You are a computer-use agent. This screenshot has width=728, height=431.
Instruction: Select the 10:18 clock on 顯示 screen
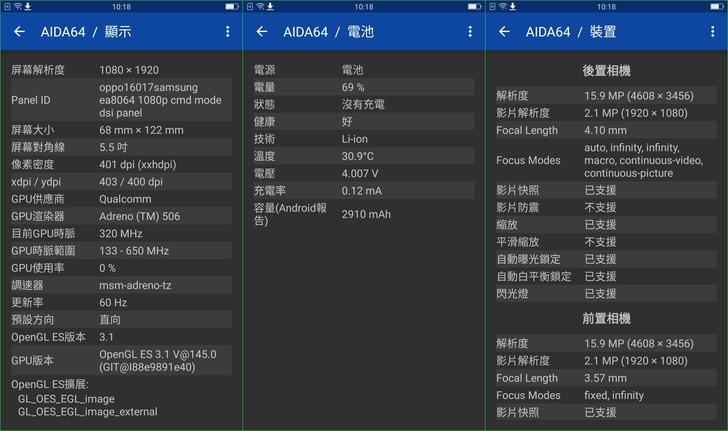pyautogui.click(x=121, y=7)
